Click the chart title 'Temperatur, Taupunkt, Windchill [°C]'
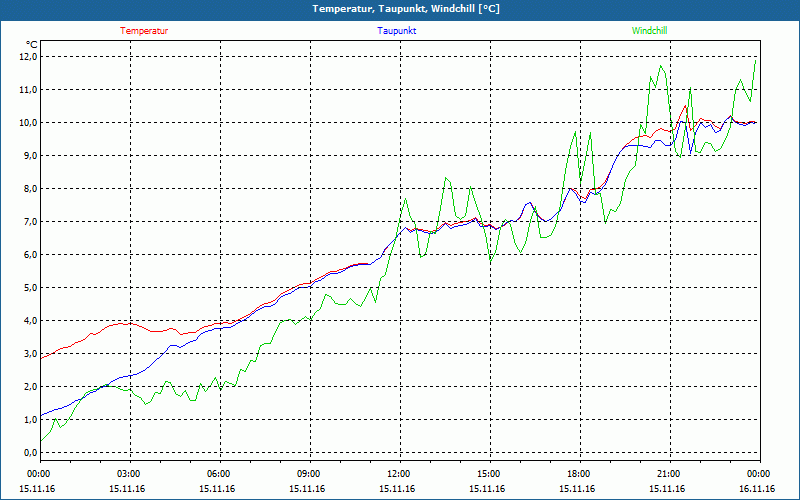This screenshot has height=500, width=800. pos(406,9)
